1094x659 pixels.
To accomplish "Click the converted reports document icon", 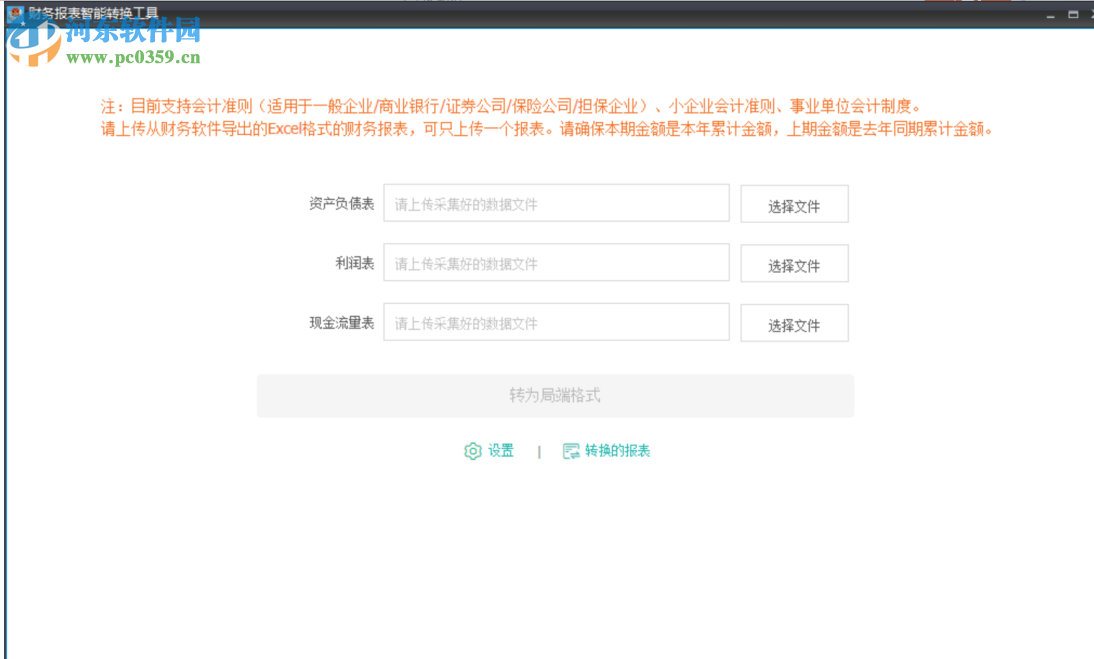I will coord(570,451).
